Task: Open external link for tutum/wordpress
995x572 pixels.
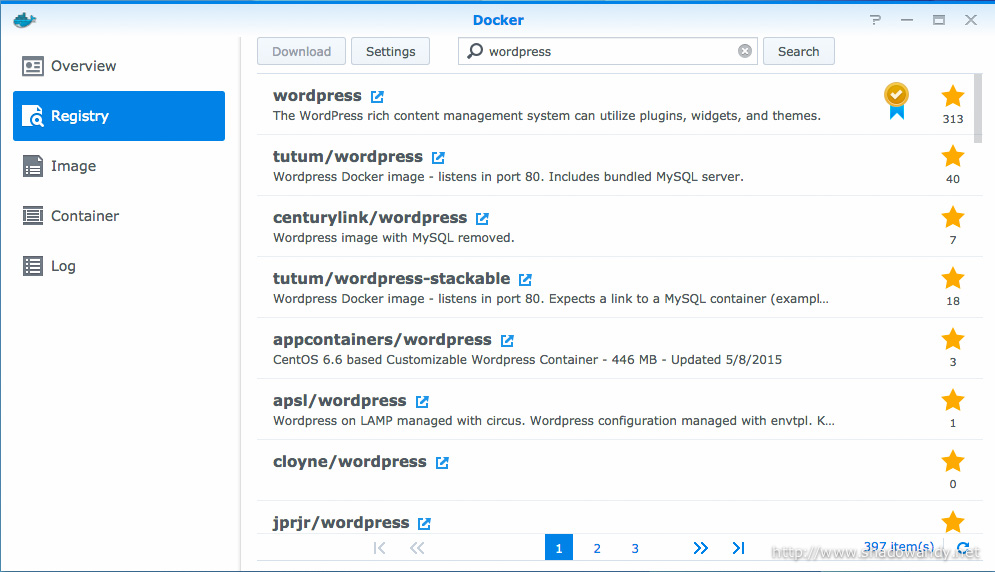Action: point(438,157)
